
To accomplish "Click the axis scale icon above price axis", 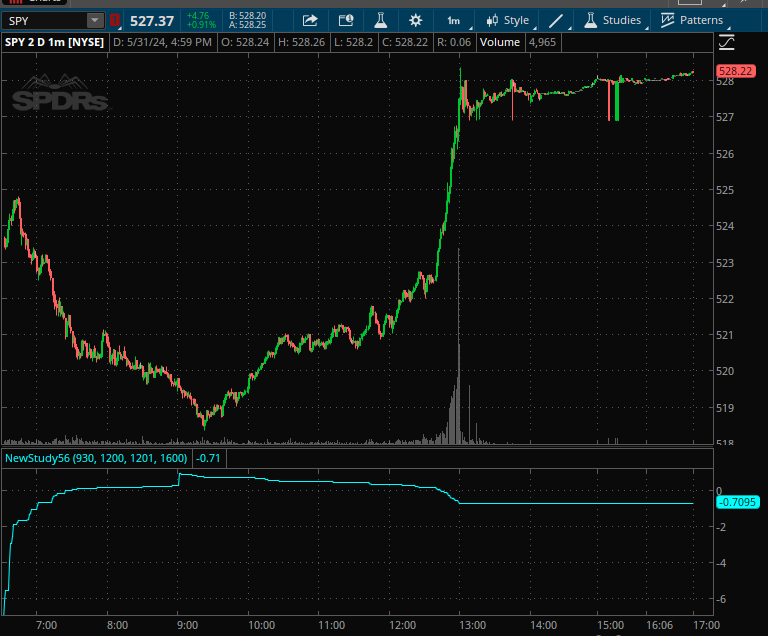I will coord(726,42).
